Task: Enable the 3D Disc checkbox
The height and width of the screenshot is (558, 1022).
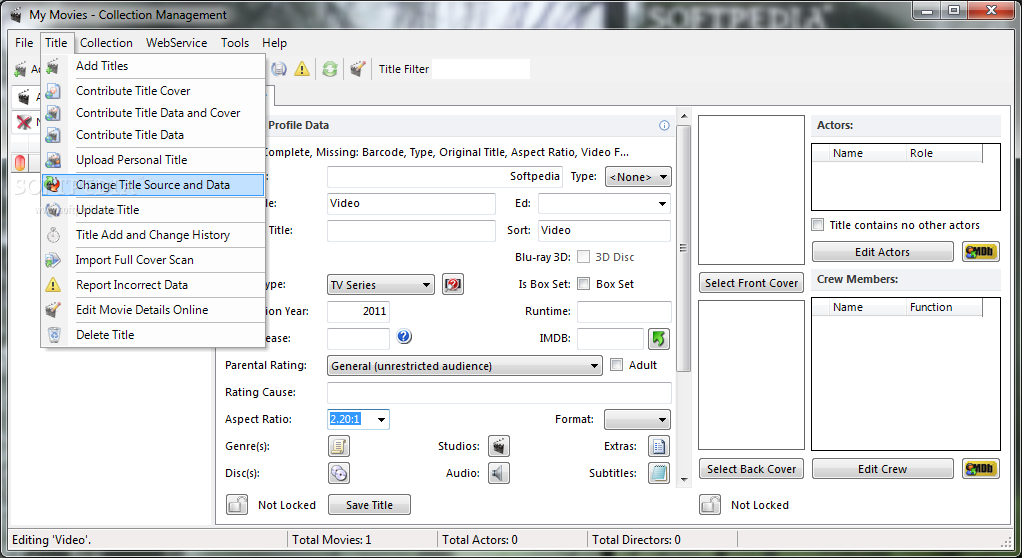Action: click(583, 257)
